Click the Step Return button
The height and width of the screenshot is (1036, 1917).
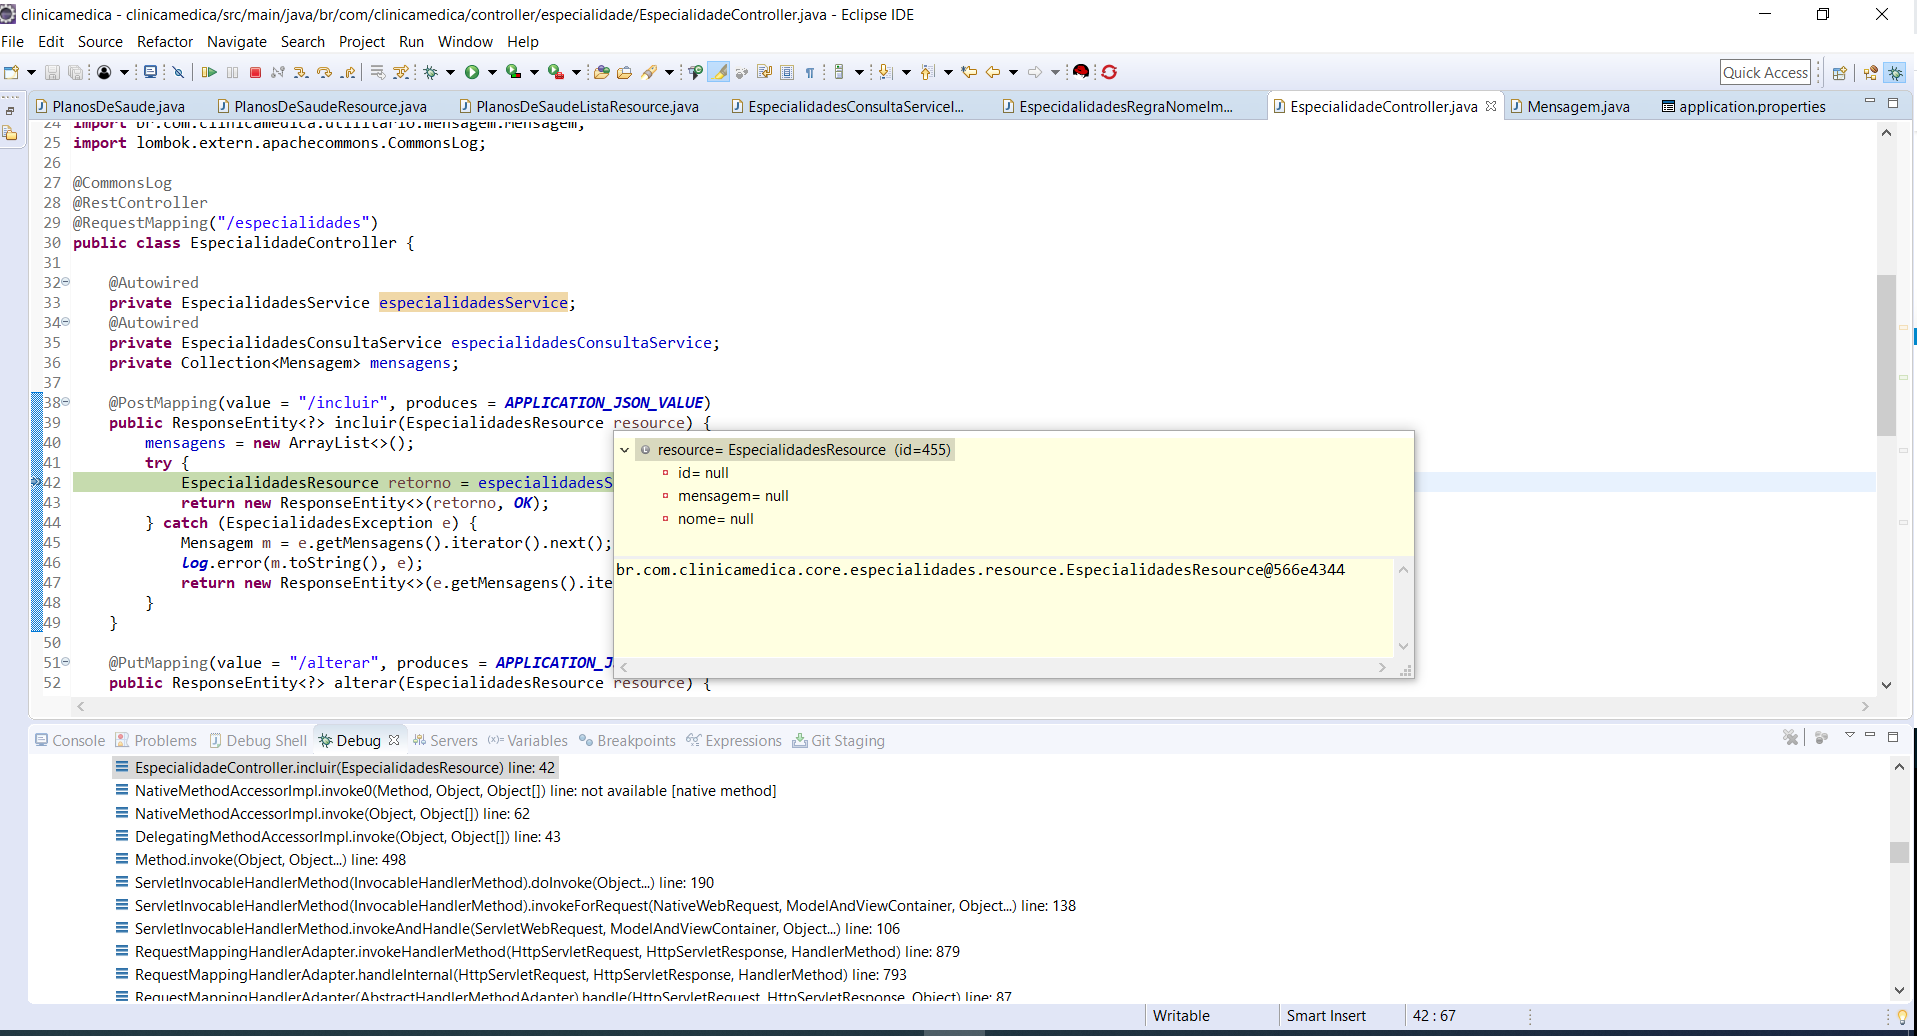point(348,72)
